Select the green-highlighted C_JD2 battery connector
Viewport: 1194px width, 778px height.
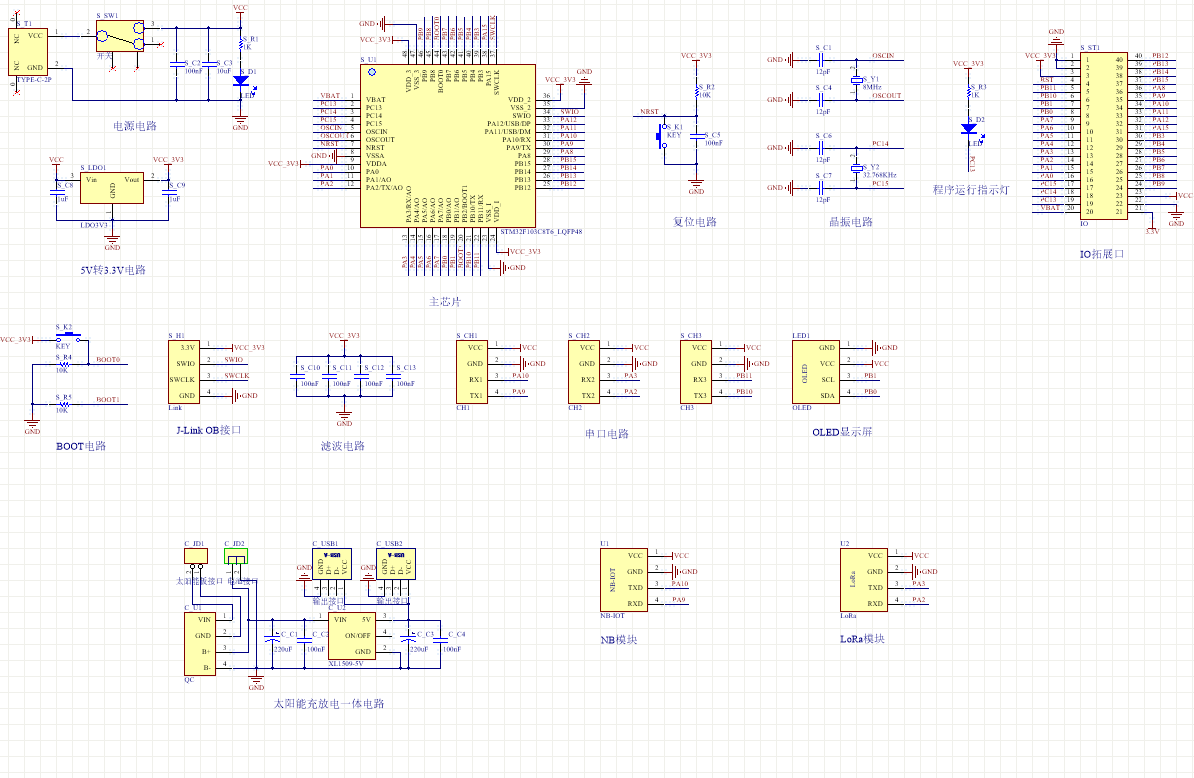click(x=236, y=556)
